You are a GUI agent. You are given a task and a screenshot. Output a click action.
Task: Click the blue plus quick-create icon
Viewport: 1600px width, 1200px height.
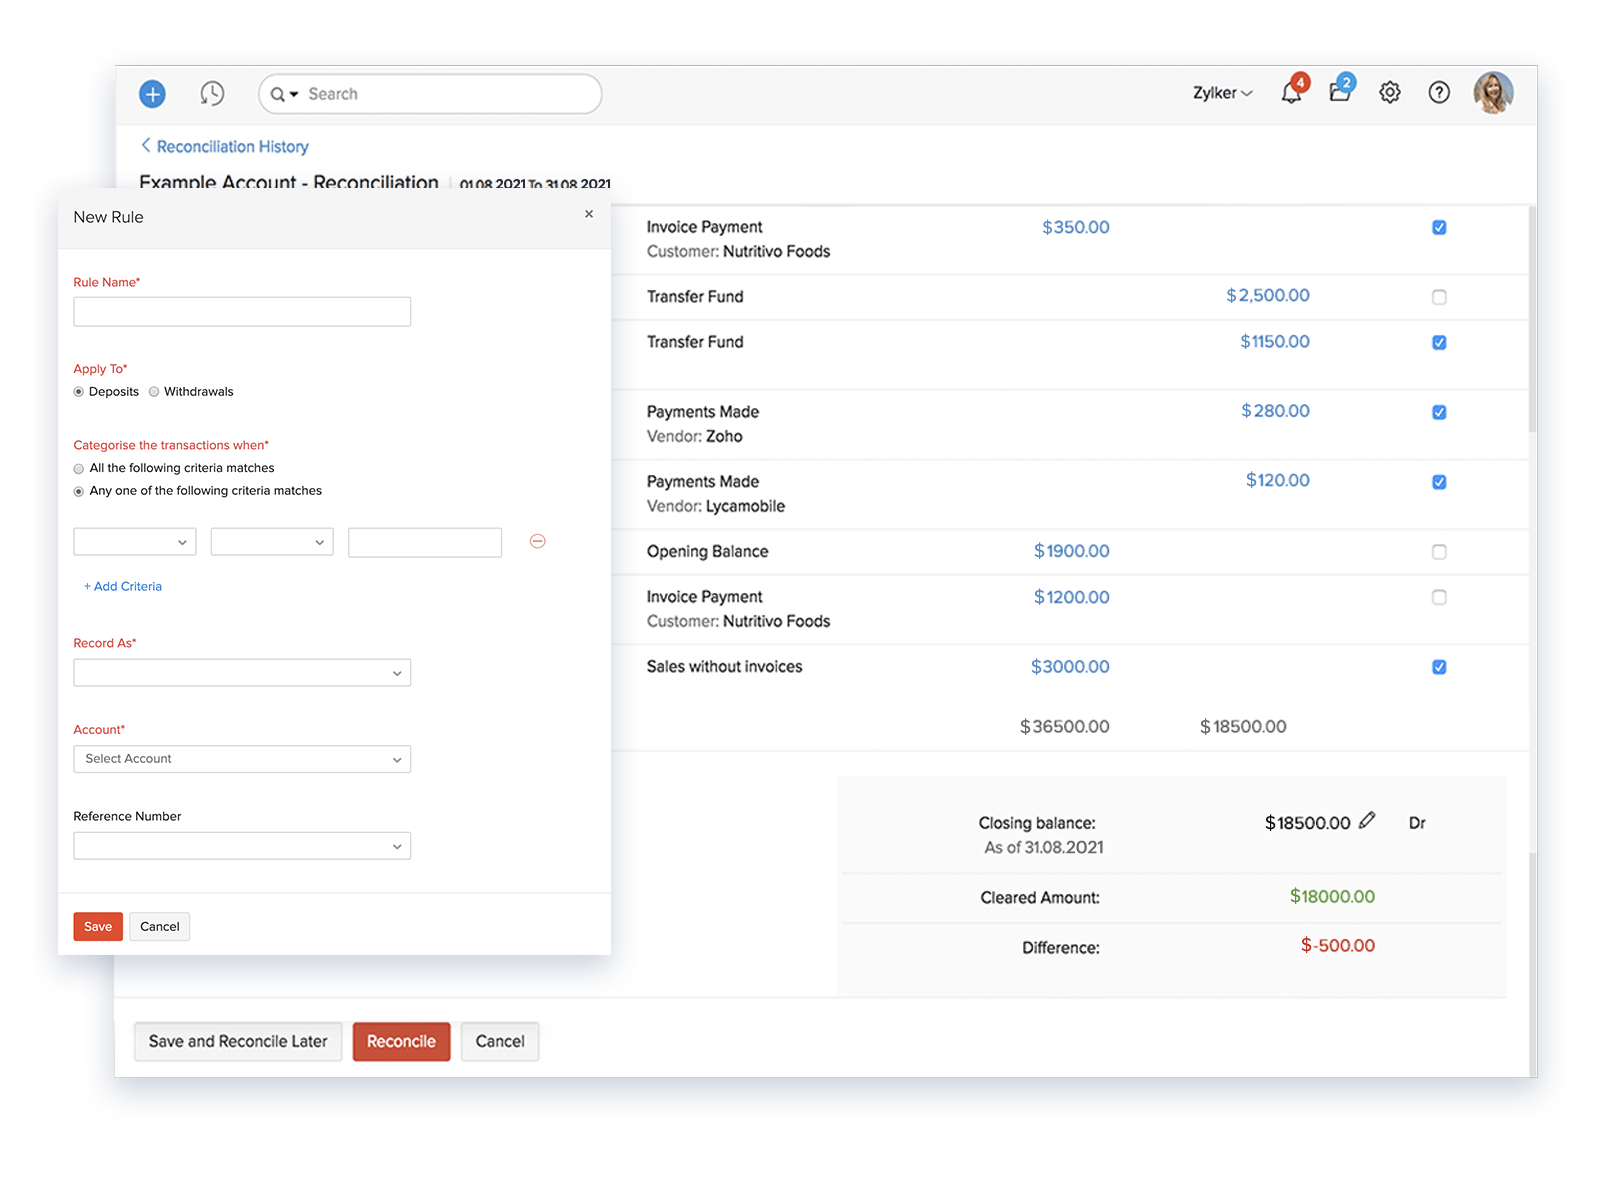(152, 94)
